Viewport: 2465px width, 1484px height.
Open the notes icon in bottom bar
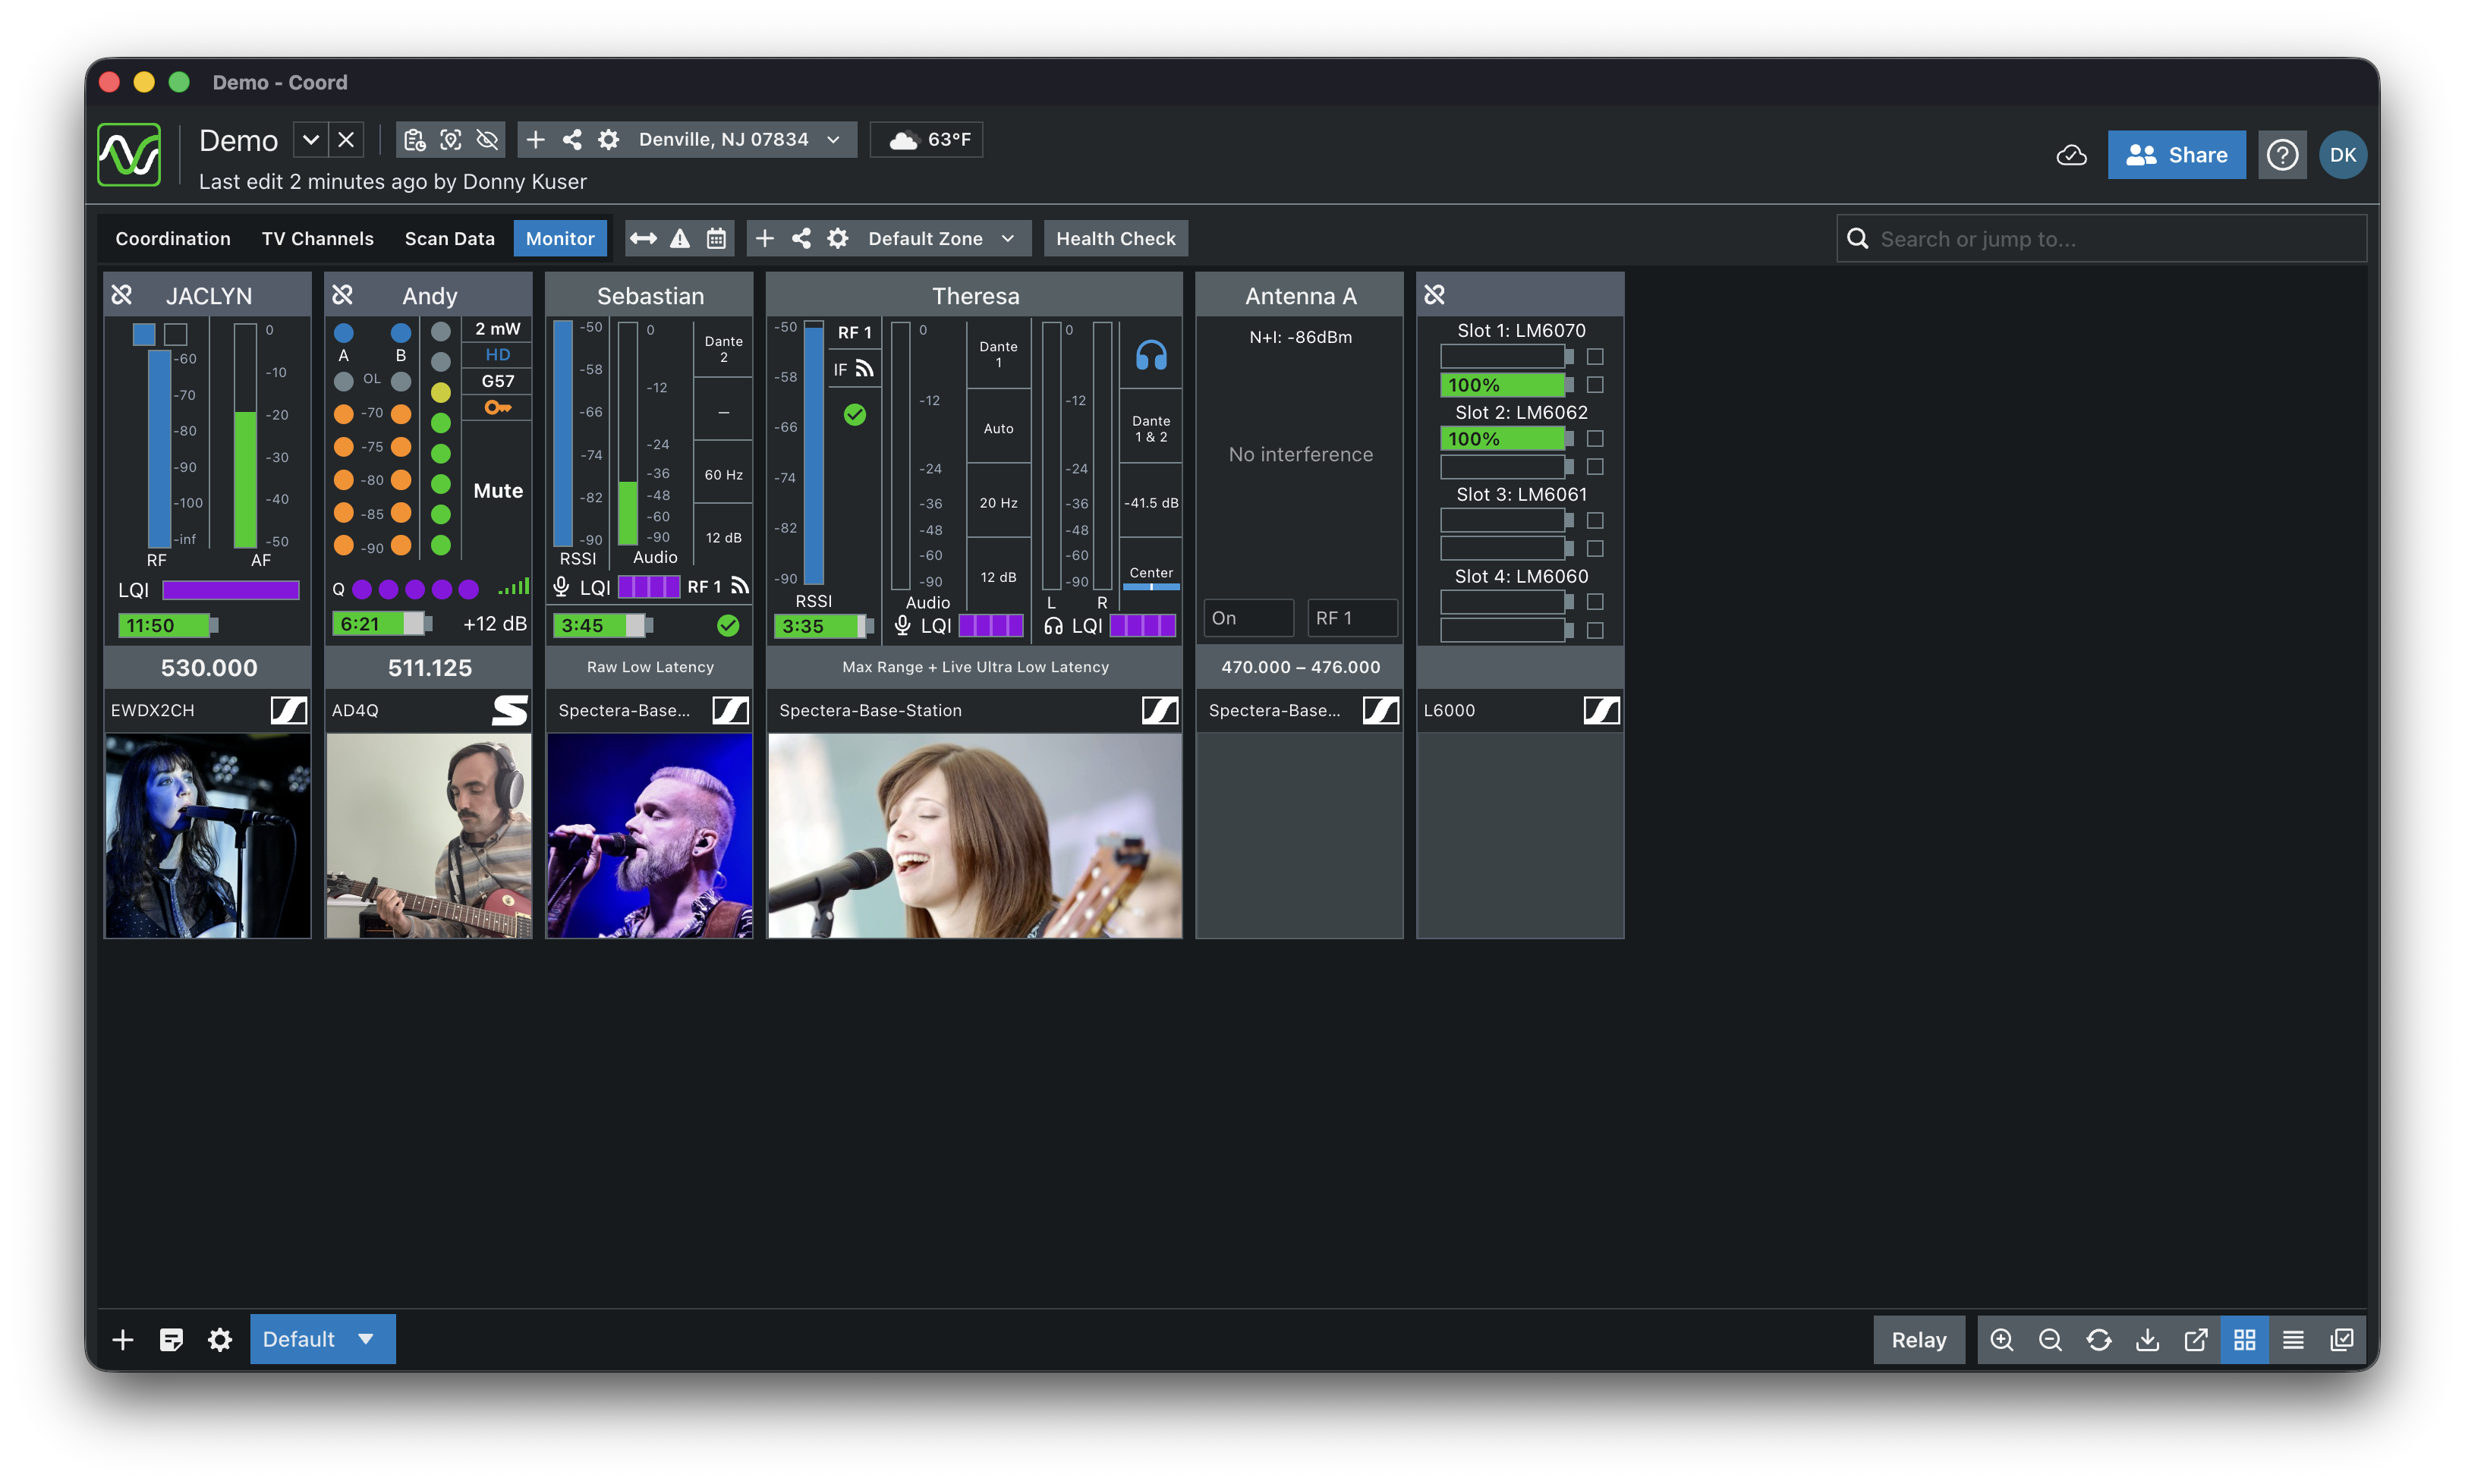(171, 1340)
